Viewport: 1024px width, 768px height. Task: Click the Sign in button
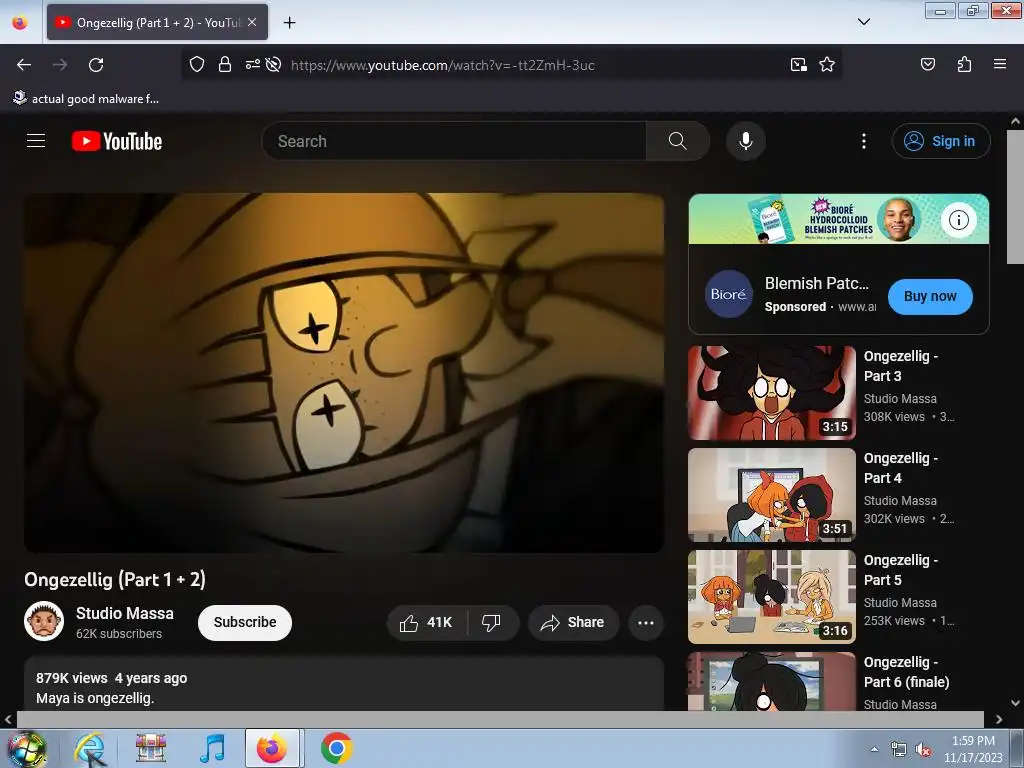click(x=940, y=141)
